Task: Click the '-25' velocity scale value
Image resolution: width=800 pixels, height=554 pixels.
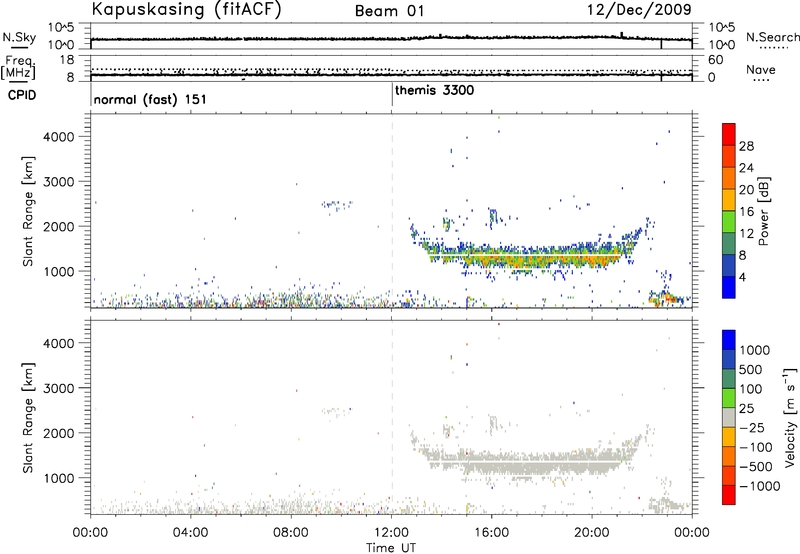Action: [x=752, y=428]
